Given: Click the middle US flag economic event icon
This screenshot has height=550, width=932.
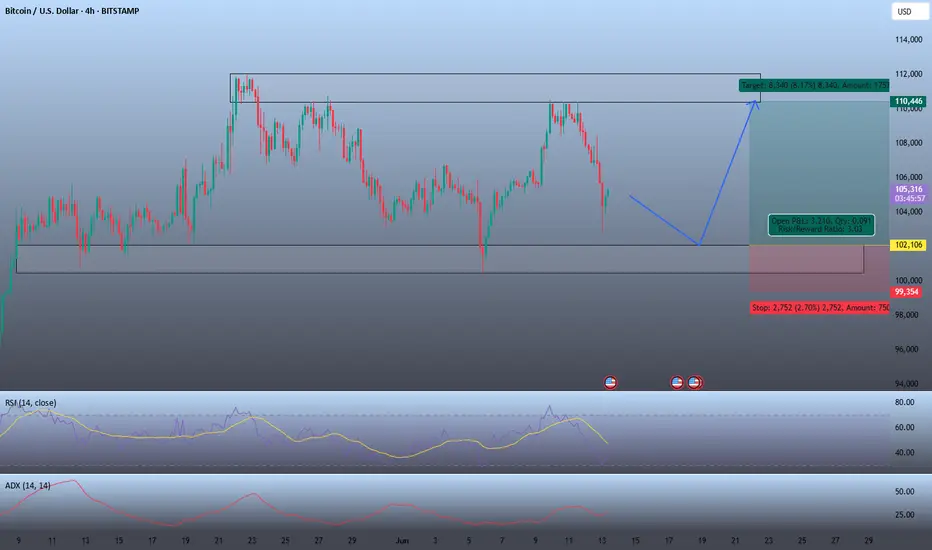Looking at the screenshot, I should [x=676, y=382].
